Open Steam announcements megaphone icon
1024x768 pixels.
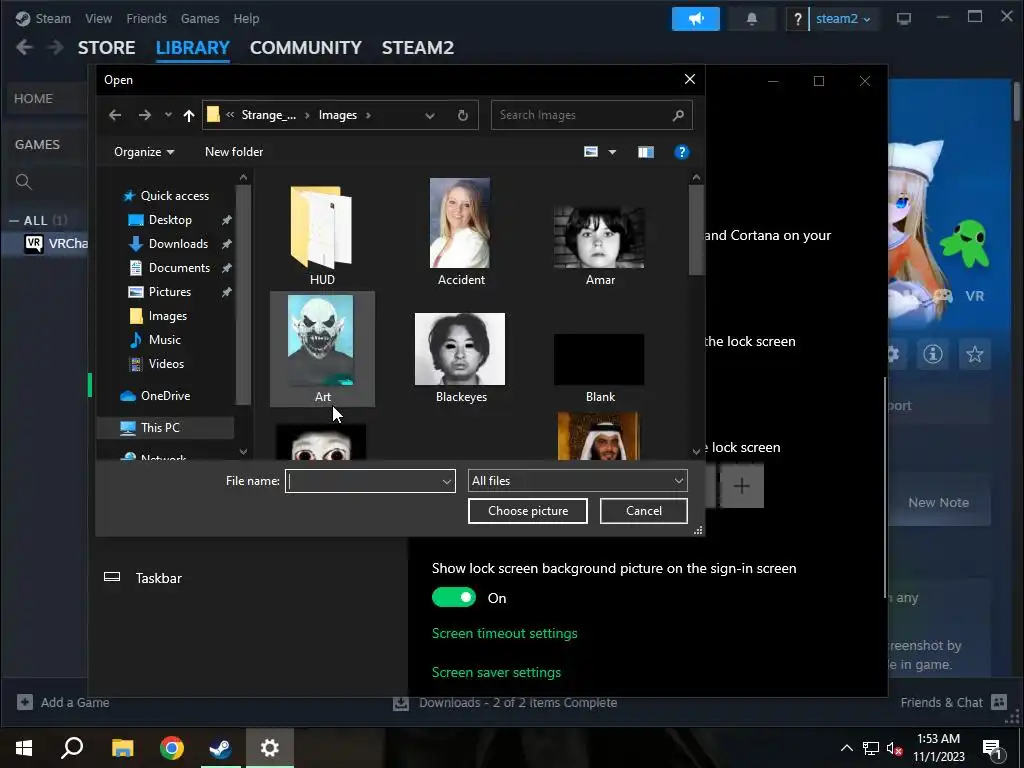(696, 18)
